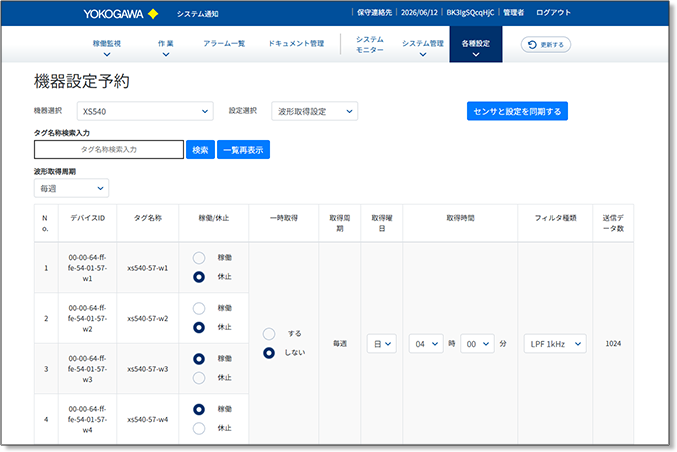This screenshot has height=452, width=677.
Task: Select しない radio for 一時取得
Action: 269,353
